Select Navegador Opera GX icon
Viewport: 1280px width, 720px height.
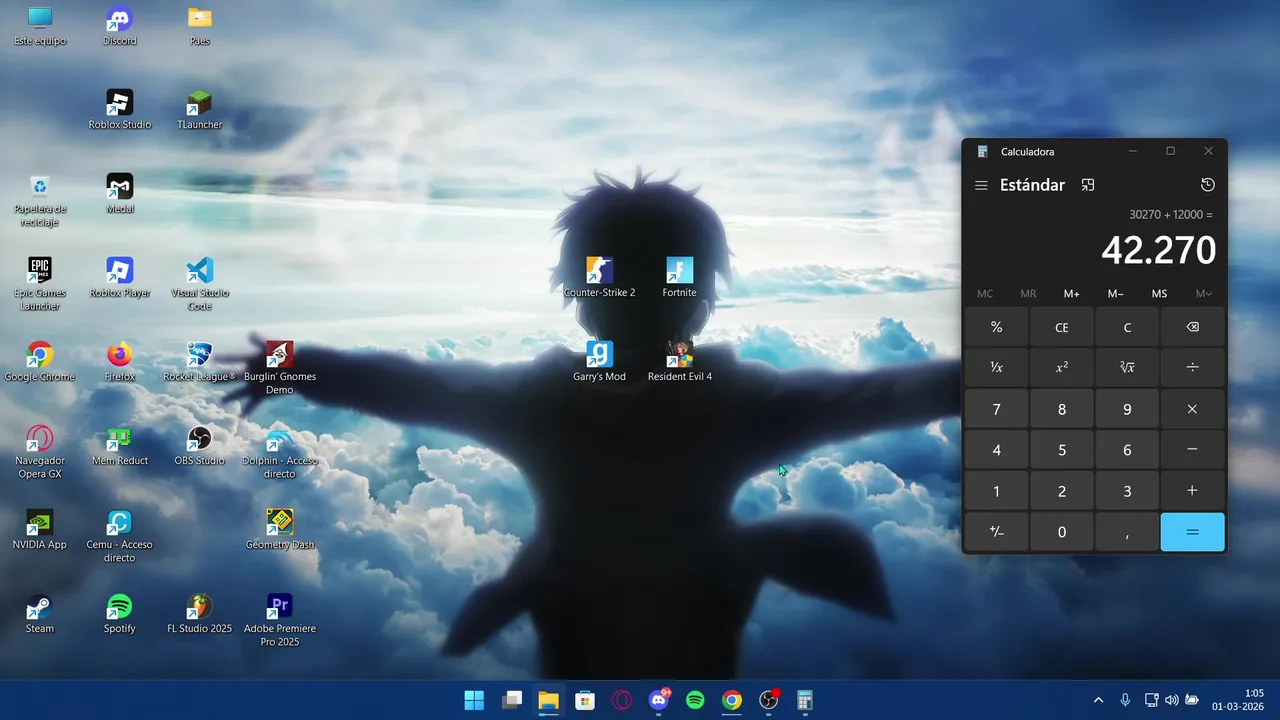click(x=40, y=452)
